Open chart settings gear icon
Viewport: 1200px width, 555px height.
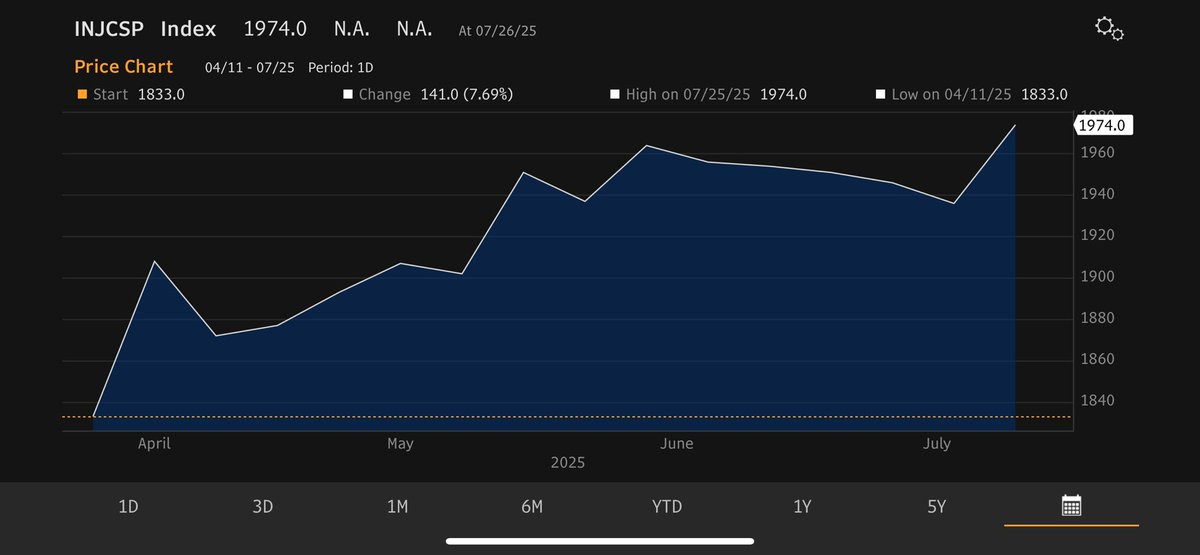click(1110, 29)
